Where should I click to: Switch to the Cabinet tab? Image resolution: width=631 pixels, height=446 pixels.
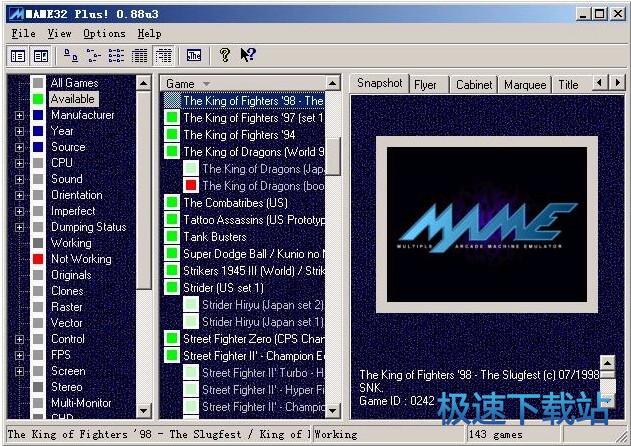pyautogui.click(x=474, y=85)
